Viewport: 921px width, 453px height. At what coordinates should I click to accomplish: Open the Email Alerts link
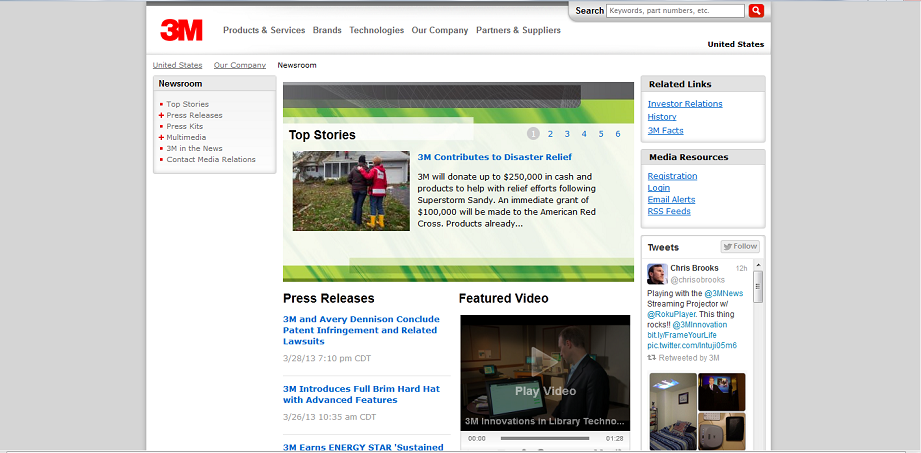point(671,199)
